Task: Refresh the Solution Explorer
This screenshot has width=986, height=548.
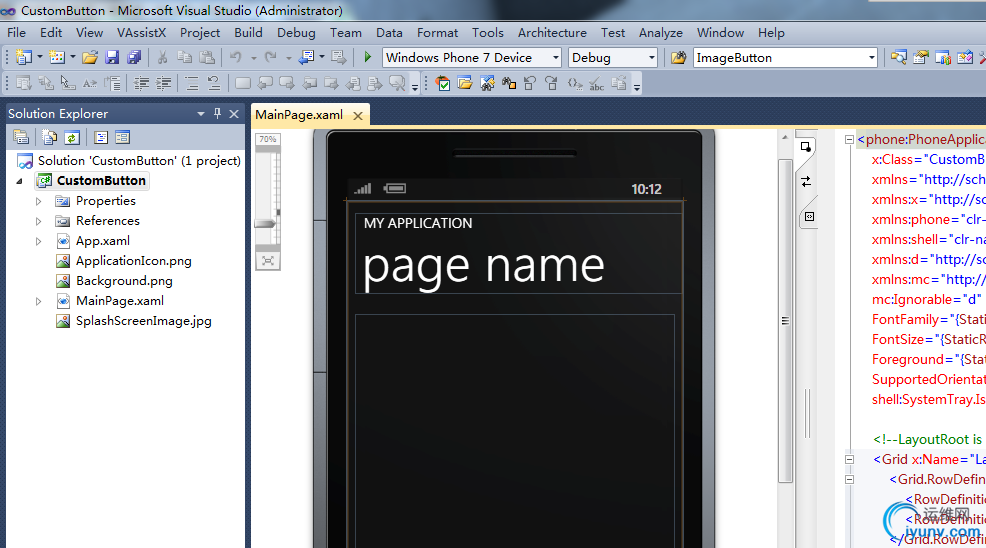Action: click(72, 137)
